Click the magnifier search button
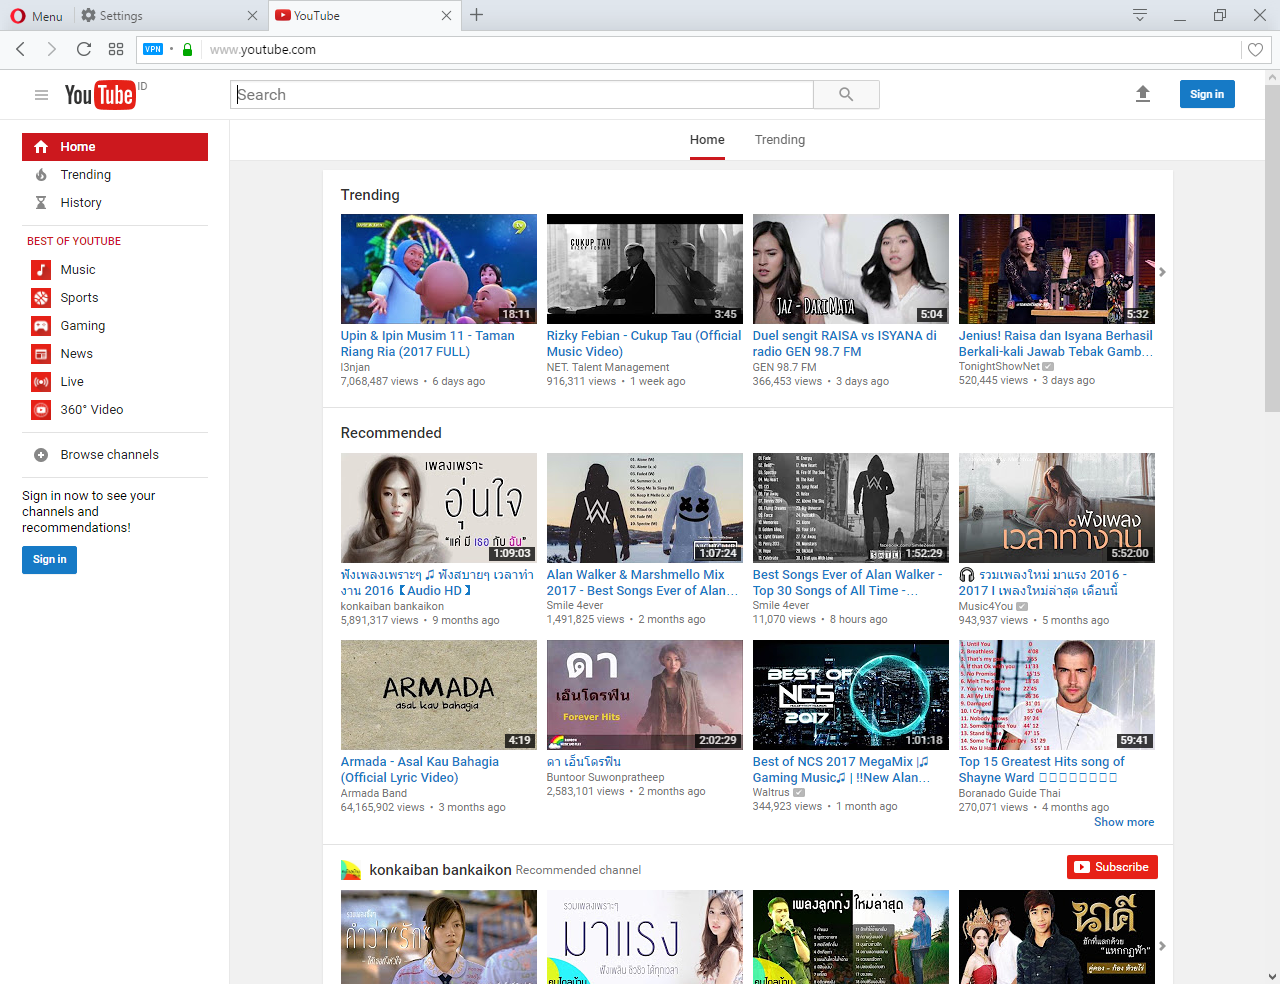 (x=846, y=94)
